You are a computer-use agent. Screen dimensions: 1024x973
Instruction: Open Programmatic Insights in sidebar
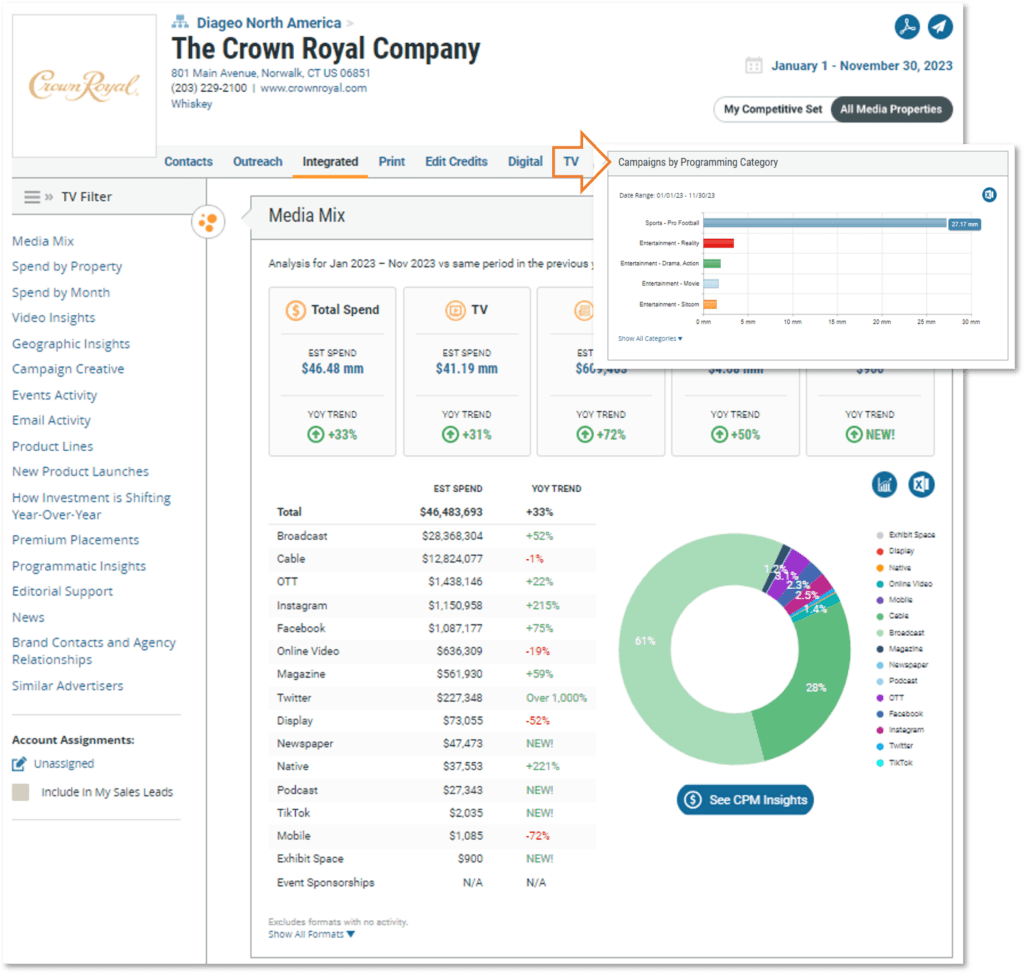(x=79, y=566)
